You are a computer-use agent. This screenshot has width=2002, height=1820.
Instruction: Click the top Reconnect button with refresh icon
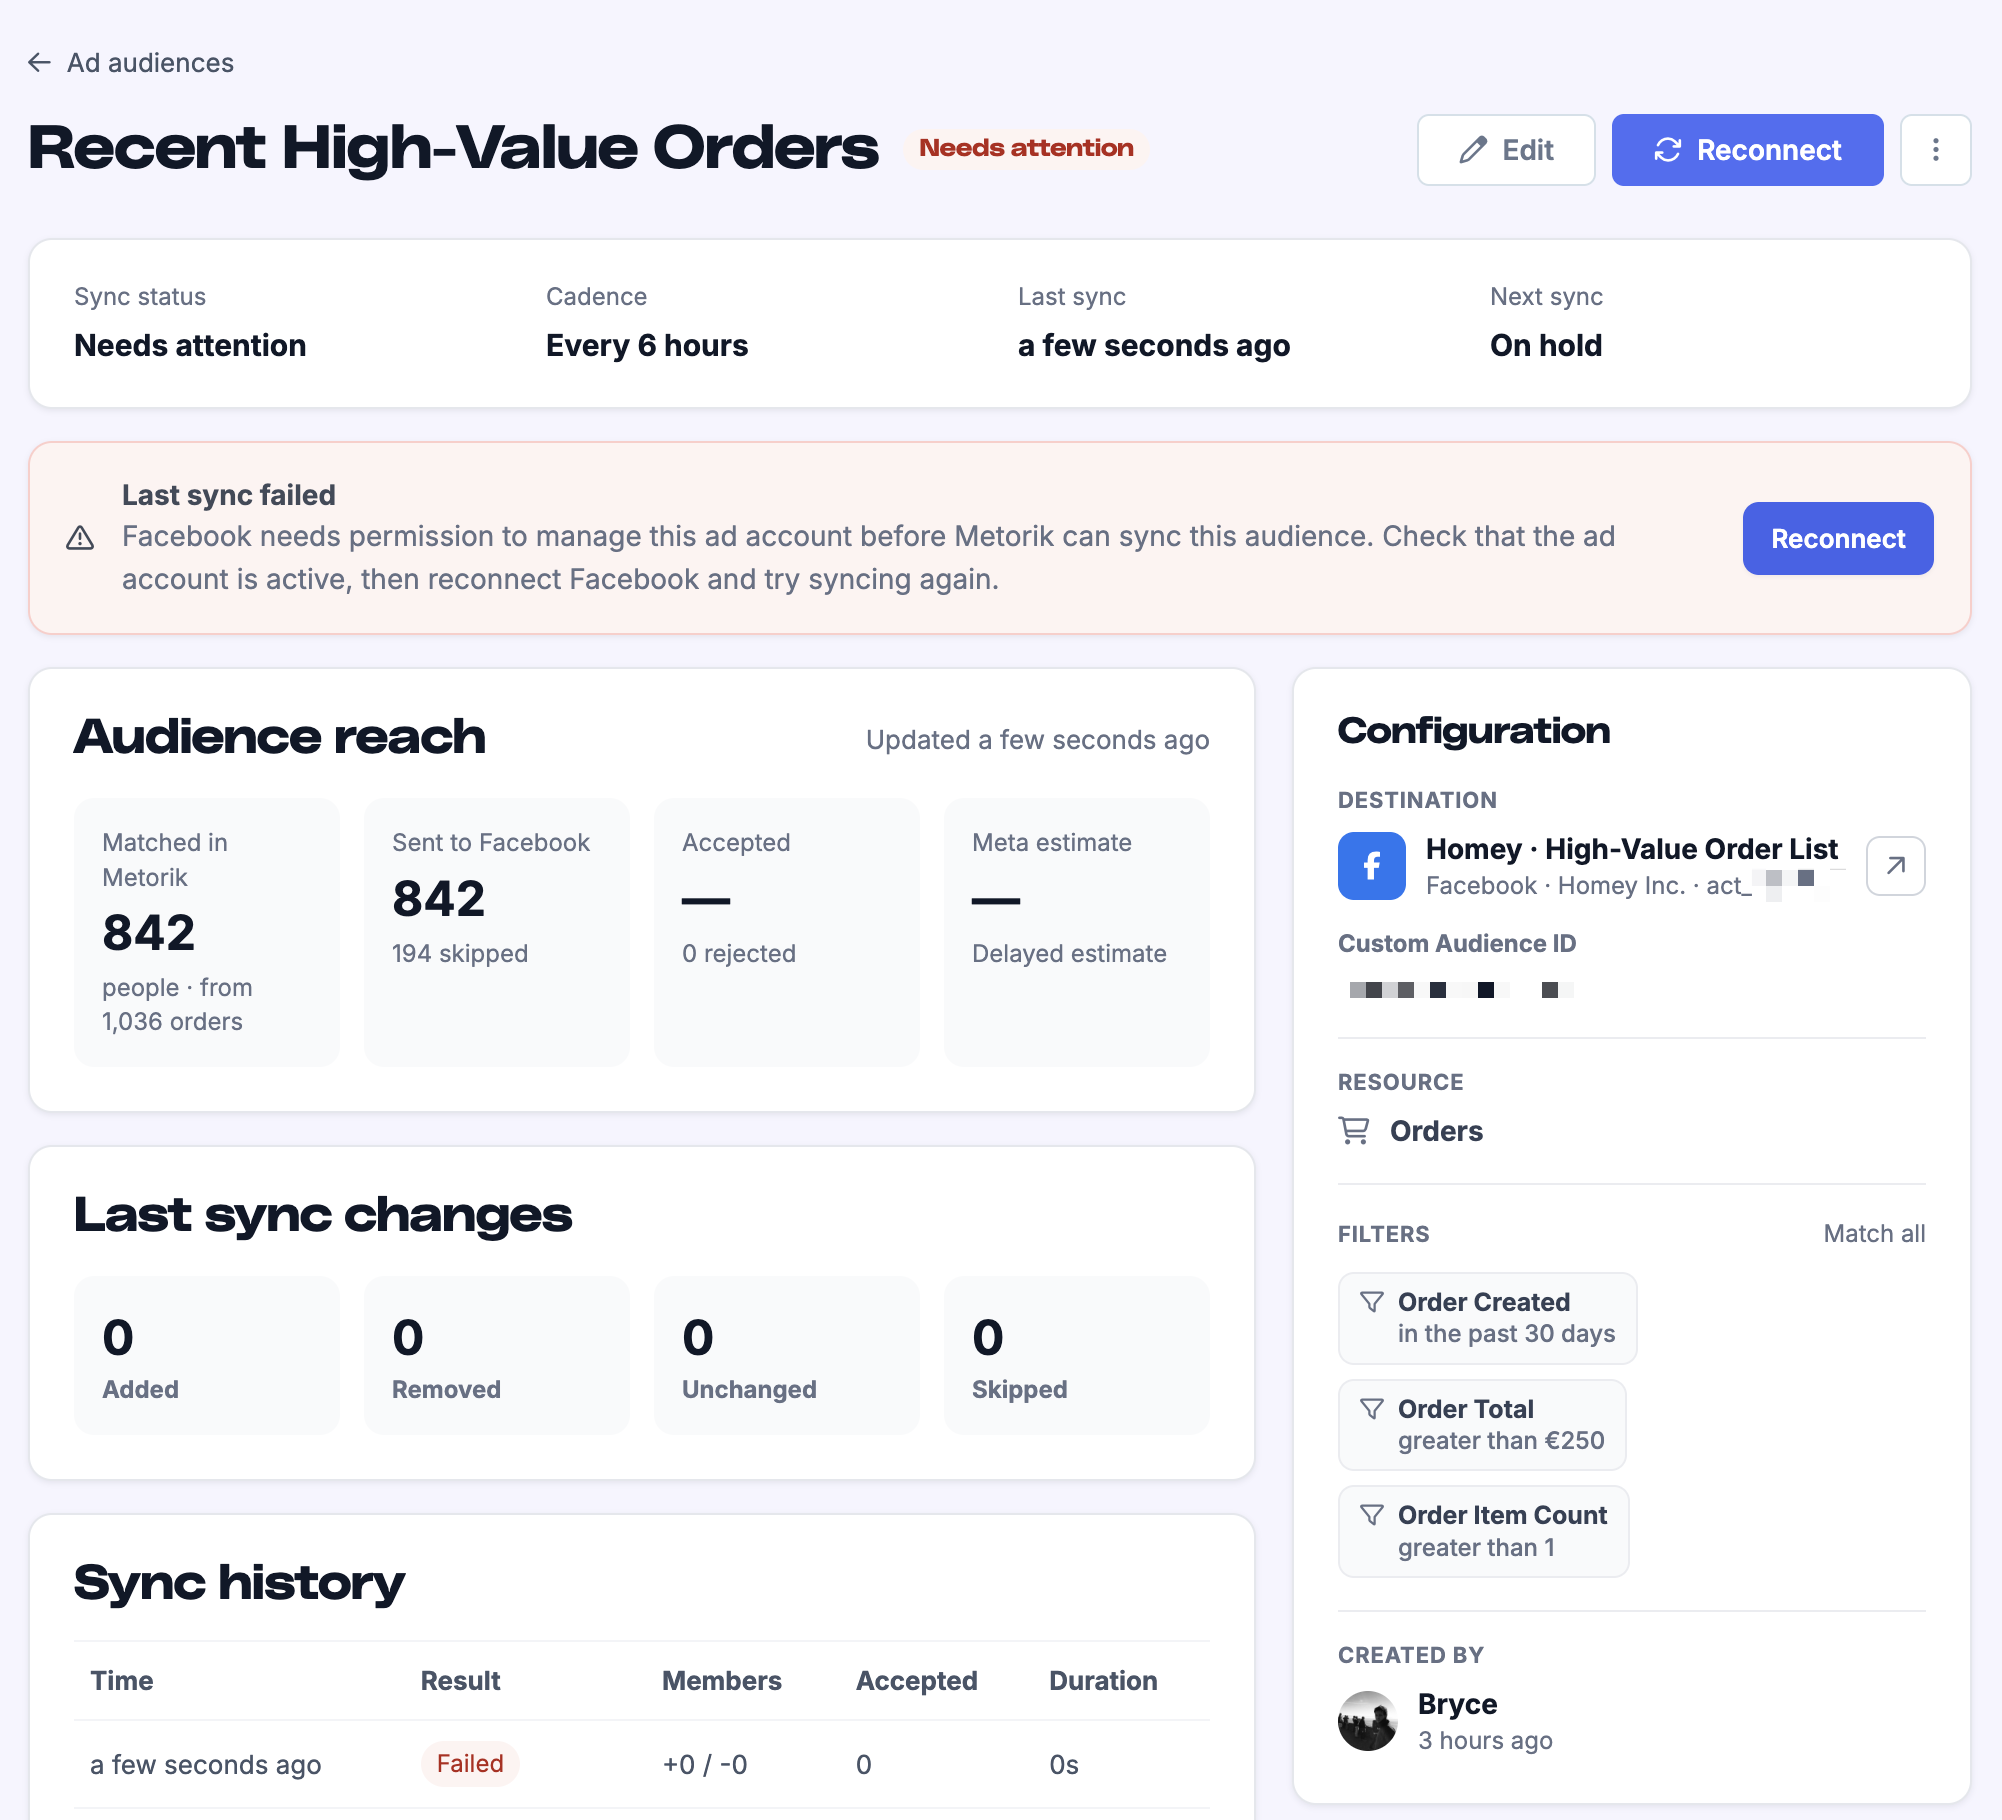tap(1747, 150)
